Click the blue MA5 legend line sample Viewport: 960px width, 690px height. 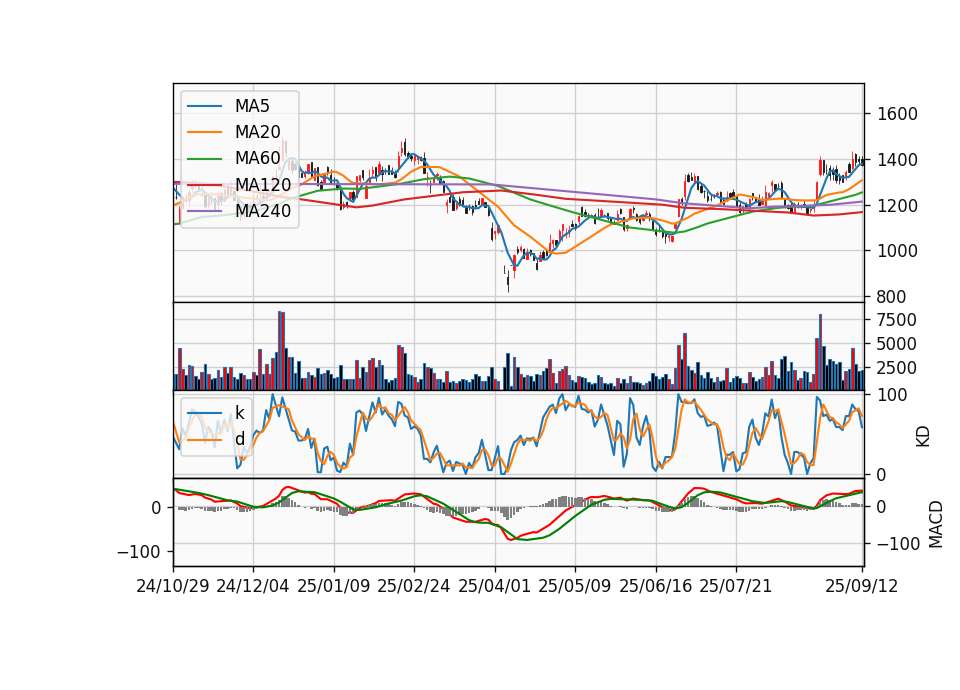204,106
